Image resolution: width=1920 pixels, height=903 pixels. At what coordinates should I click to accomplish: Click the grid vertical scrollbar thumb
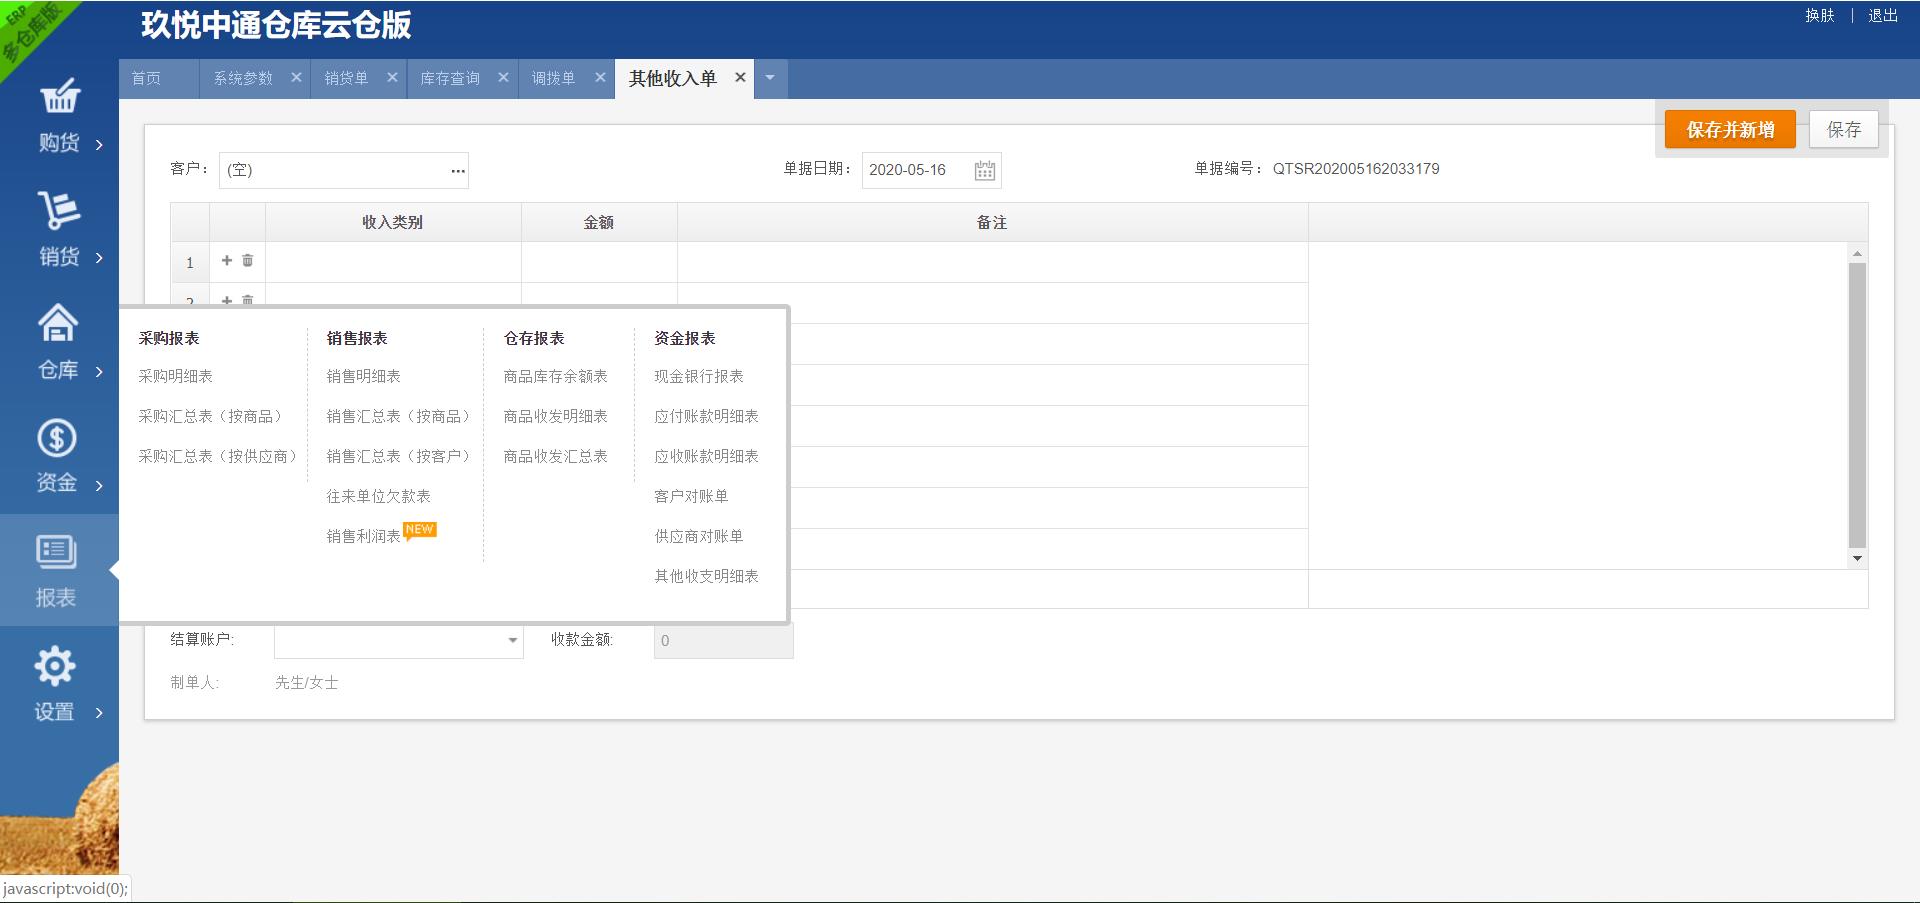tap(1857, 405)
